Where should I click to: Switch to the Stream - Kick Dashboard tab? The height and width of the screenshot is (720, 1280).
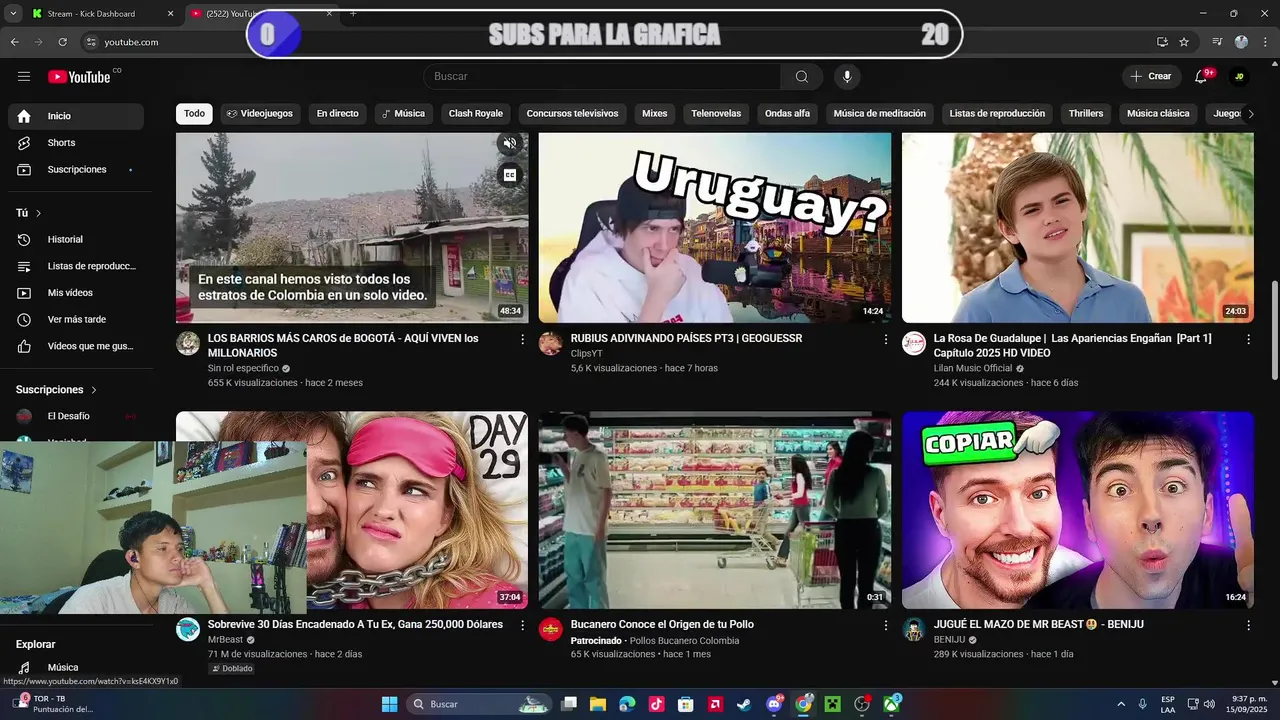click(x=102, y=14)
